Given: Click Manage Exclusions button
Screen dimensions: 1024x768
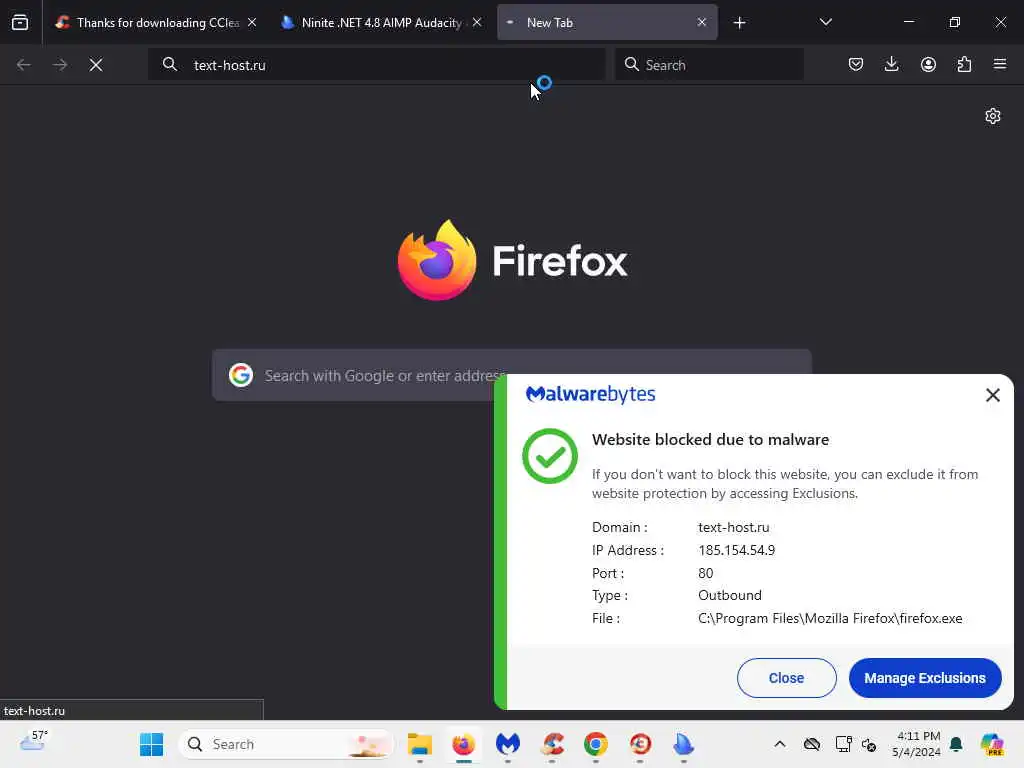Looking at the screenshot, I should click(925, 678).
